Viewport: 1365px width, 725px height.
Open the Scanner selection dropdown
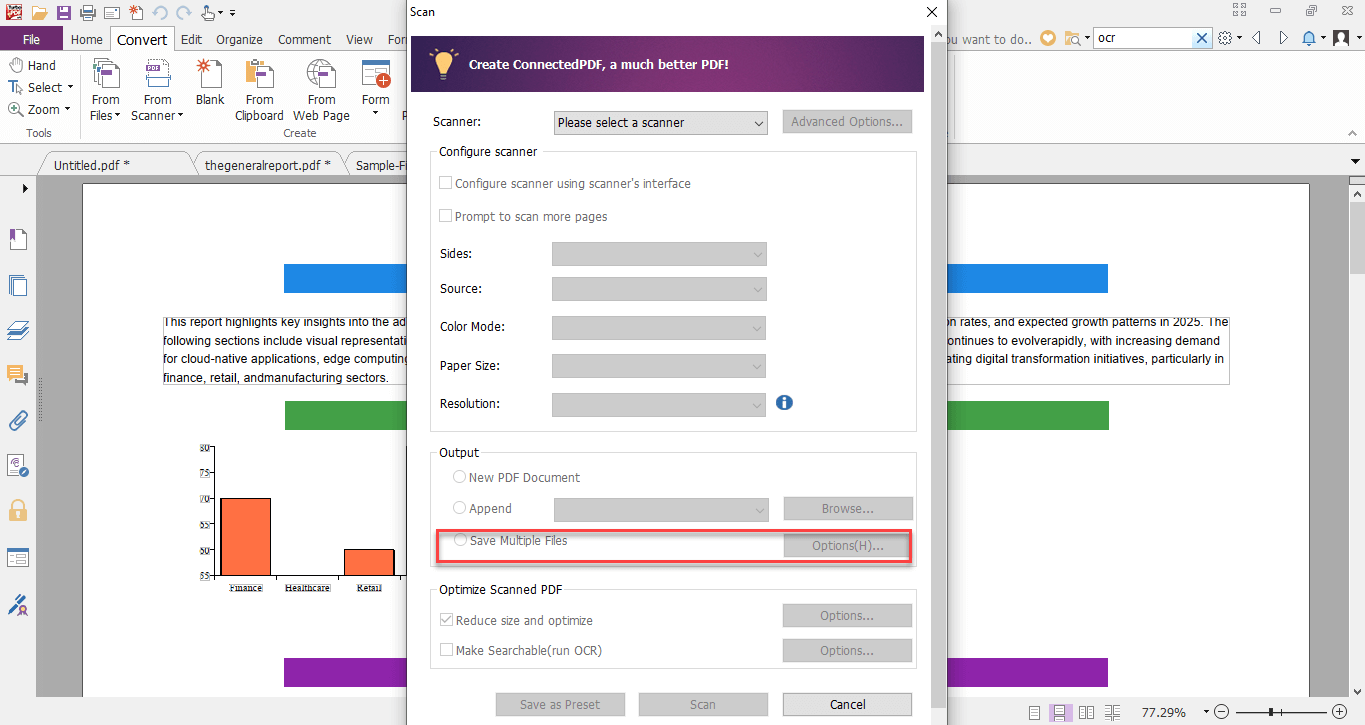pos(660,122)
